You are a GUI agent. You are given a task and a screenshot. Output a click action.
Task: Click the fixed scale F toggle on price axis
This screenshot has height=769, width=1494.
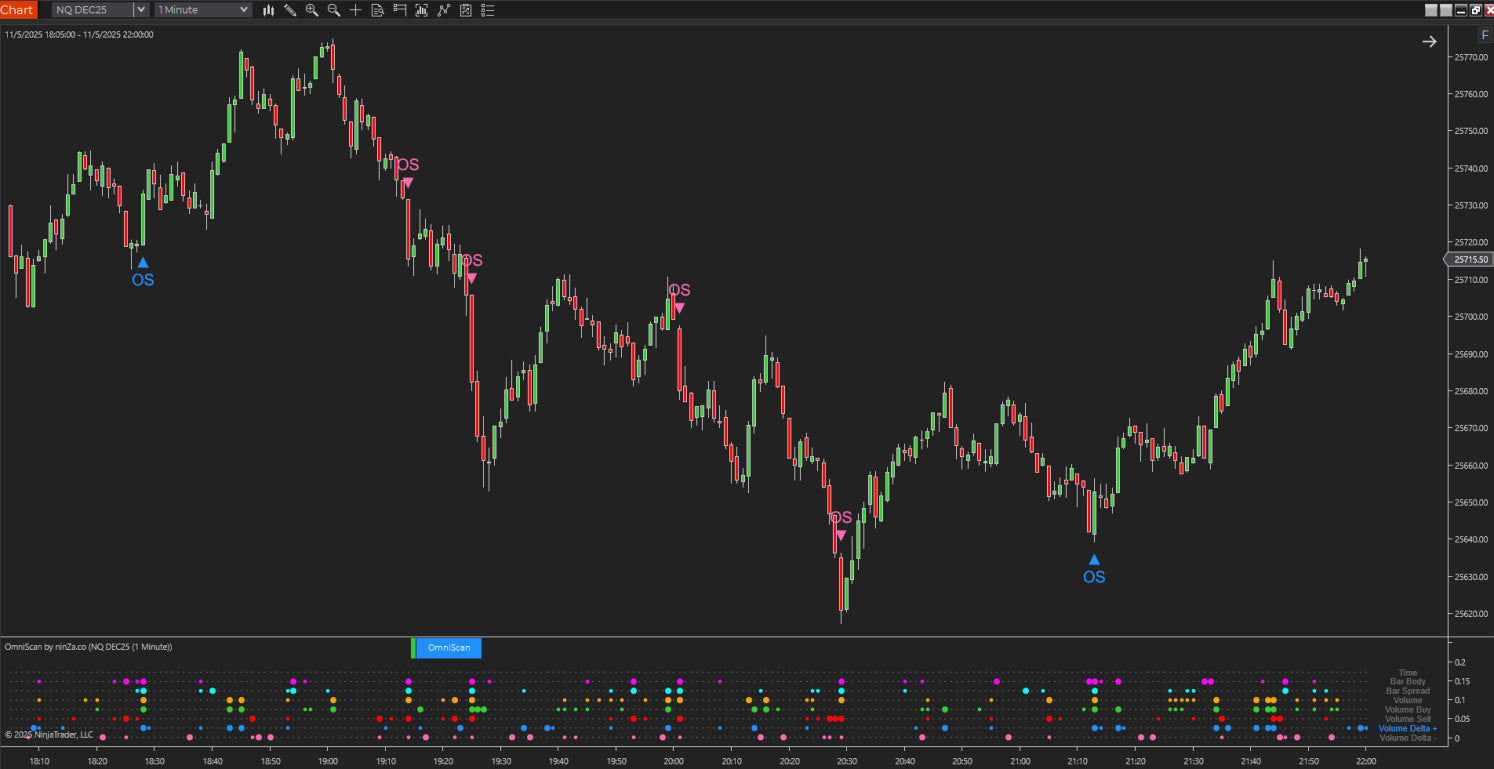1484,34
